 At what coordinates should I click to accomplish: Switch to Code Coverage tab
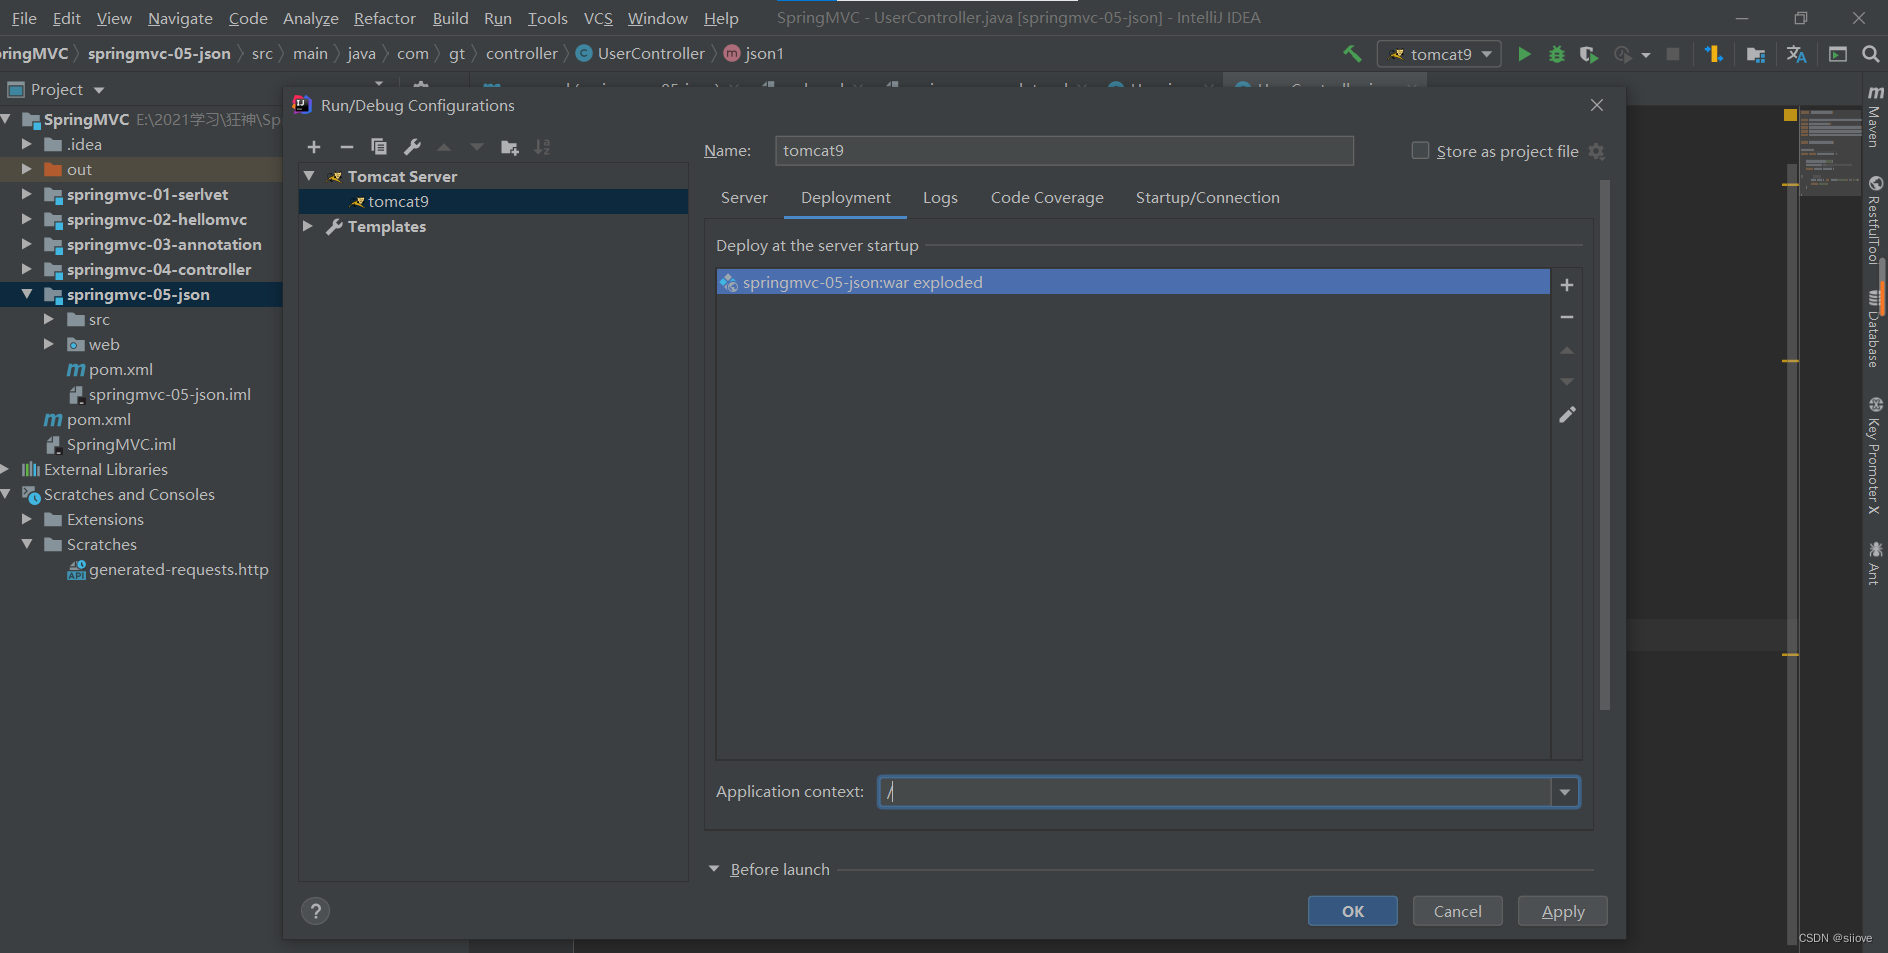[1047, 198]
